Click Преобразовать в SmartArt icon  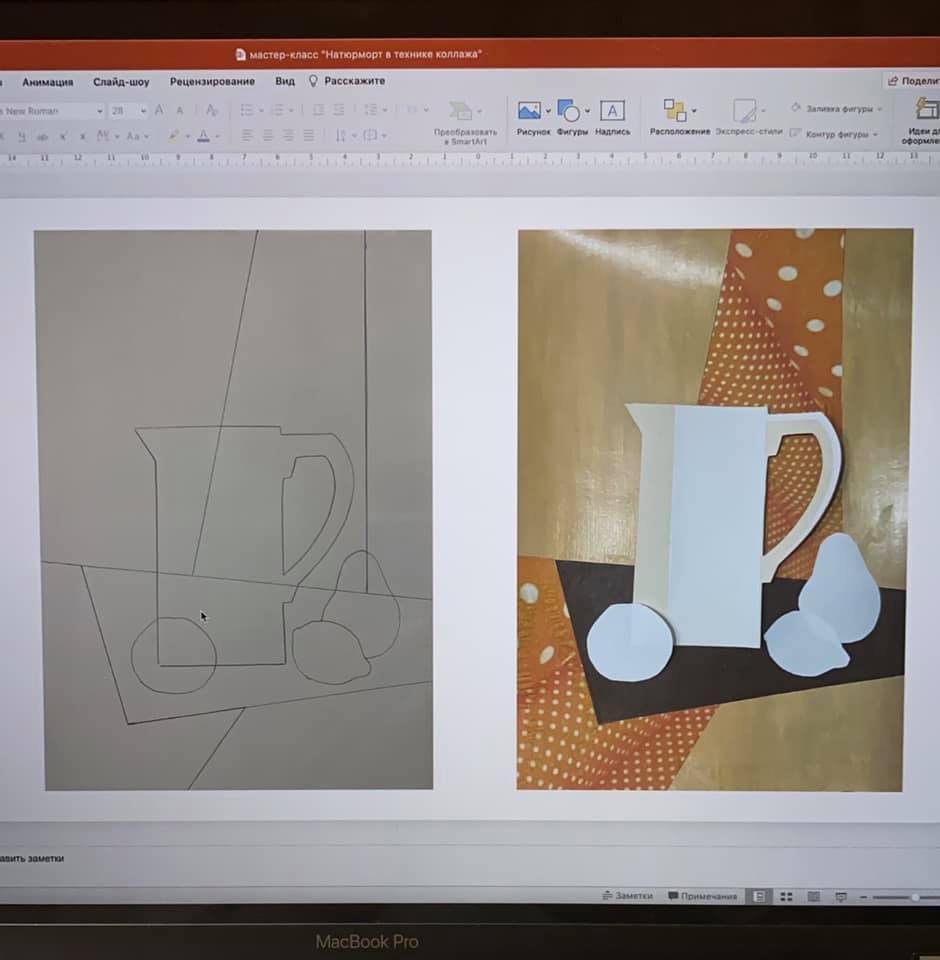(x=461, y=112)
